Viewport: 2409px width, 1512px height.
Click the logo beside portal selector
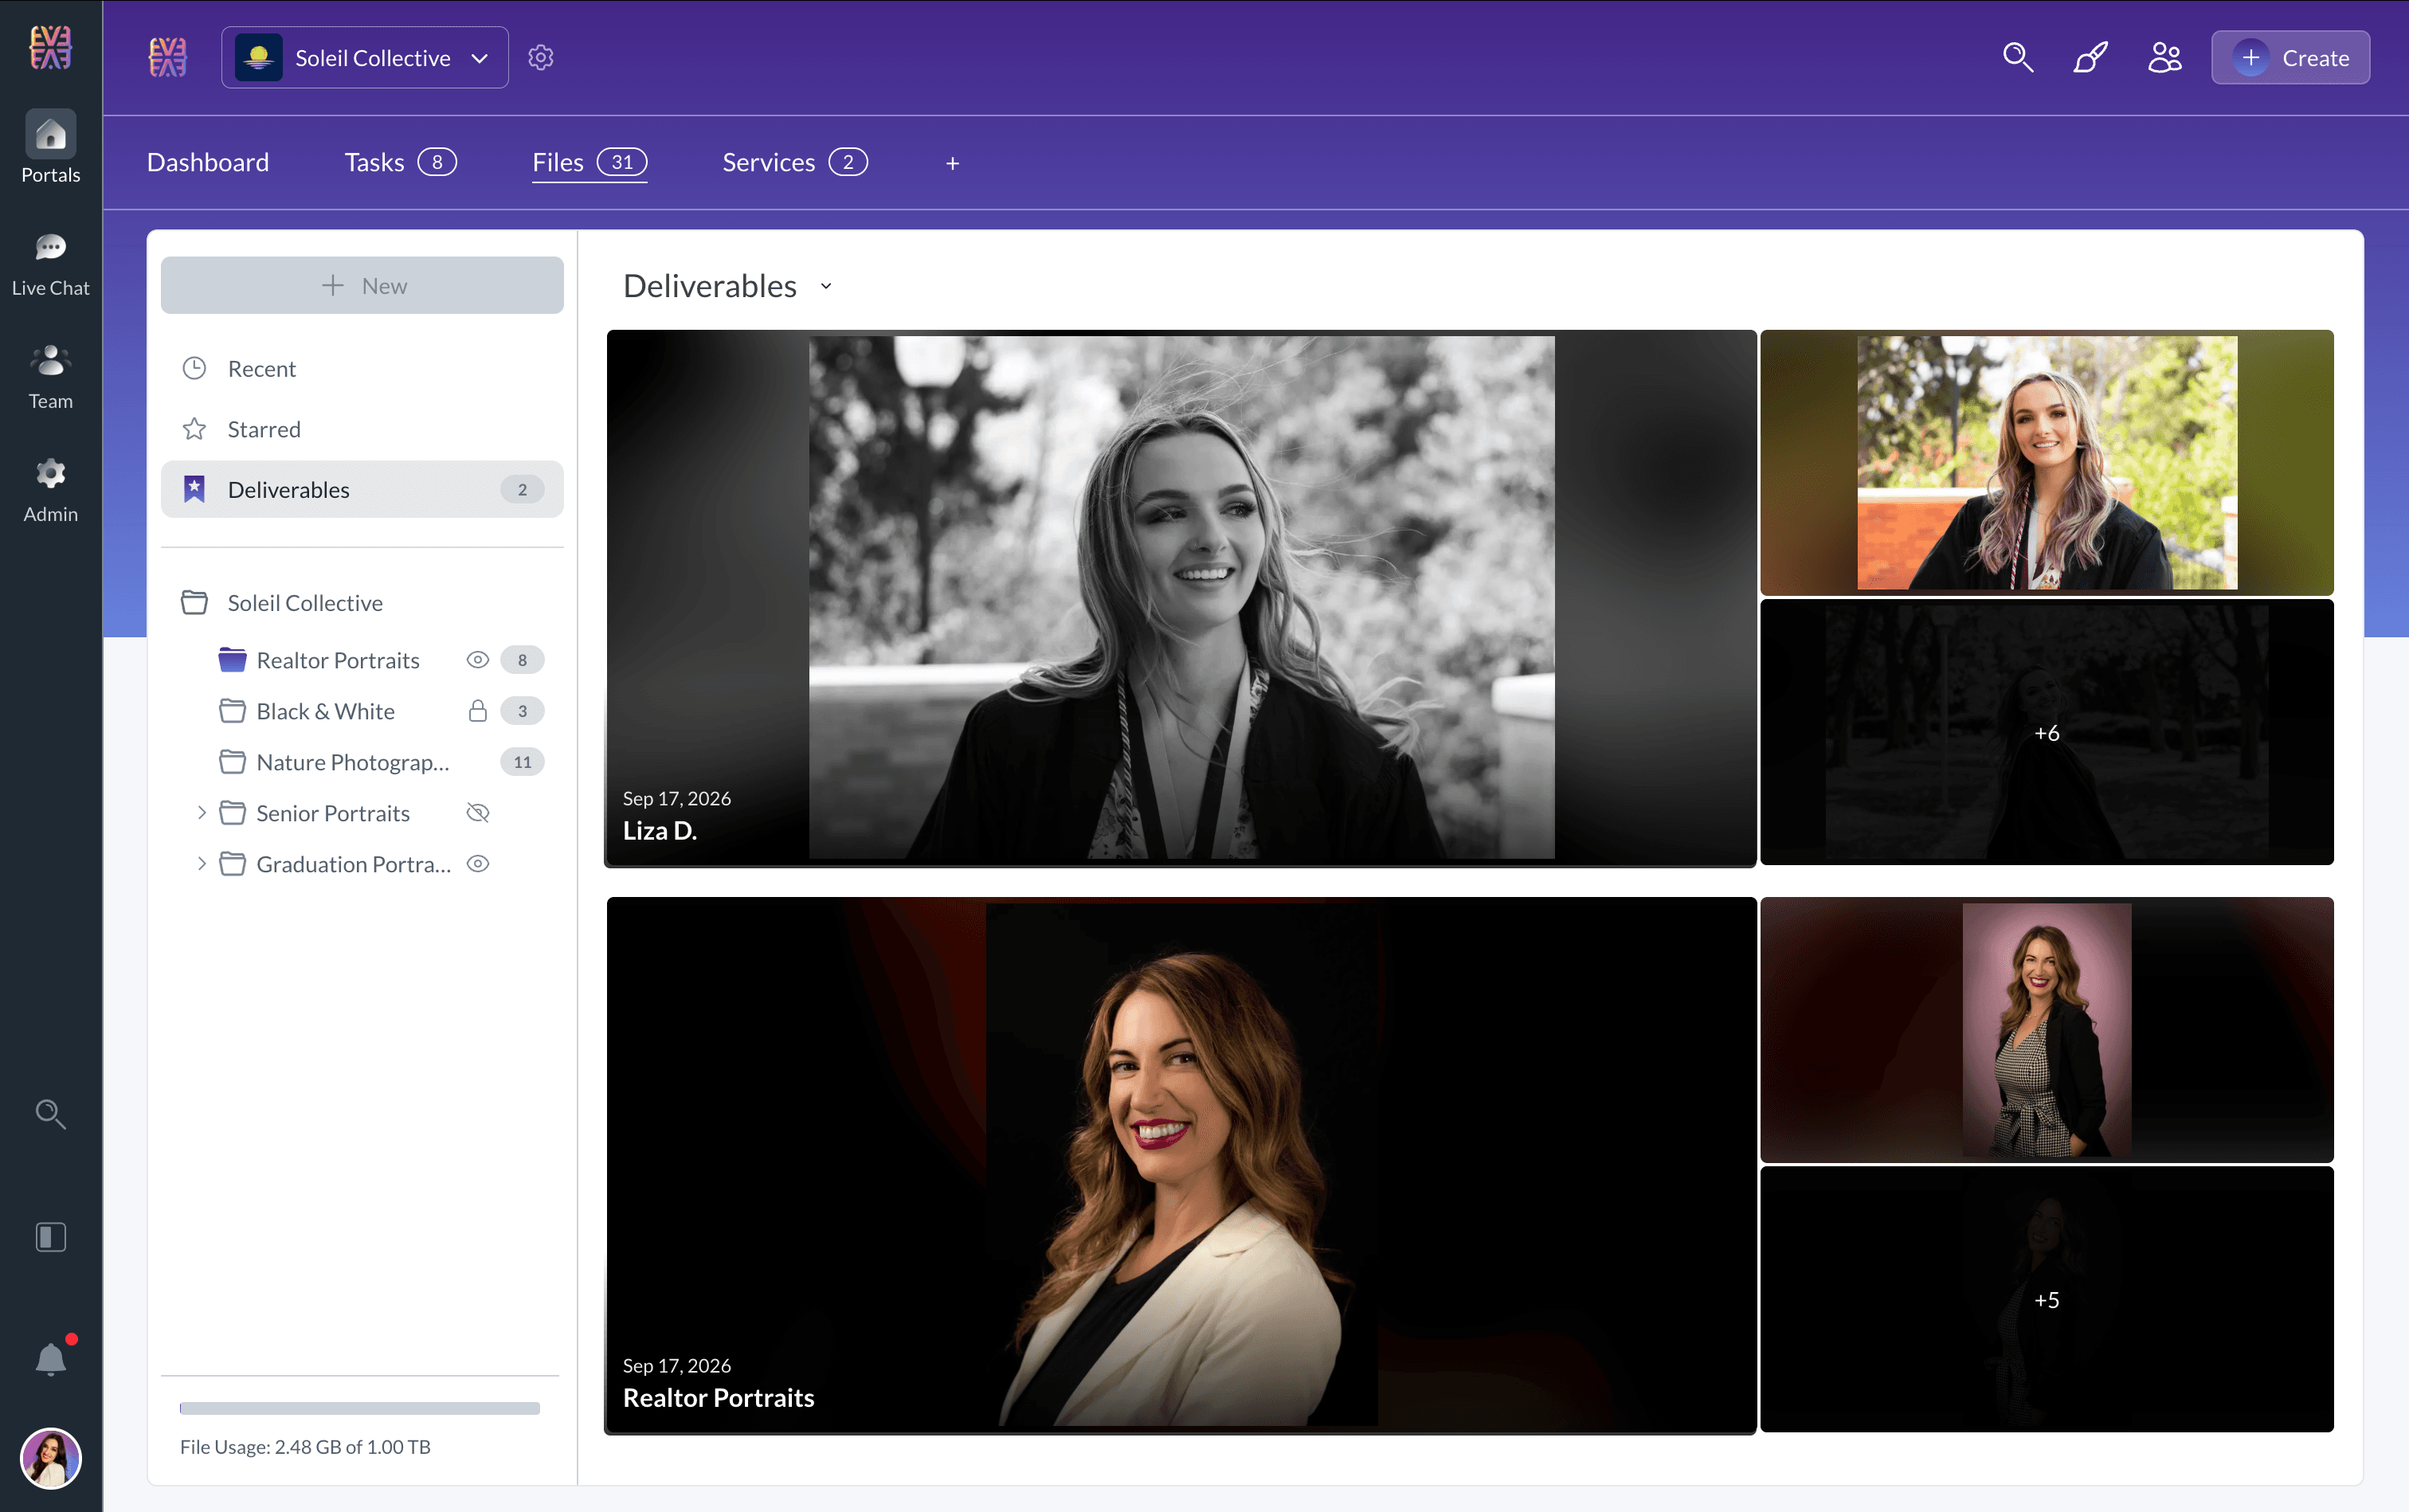click(x=167, y=57)
